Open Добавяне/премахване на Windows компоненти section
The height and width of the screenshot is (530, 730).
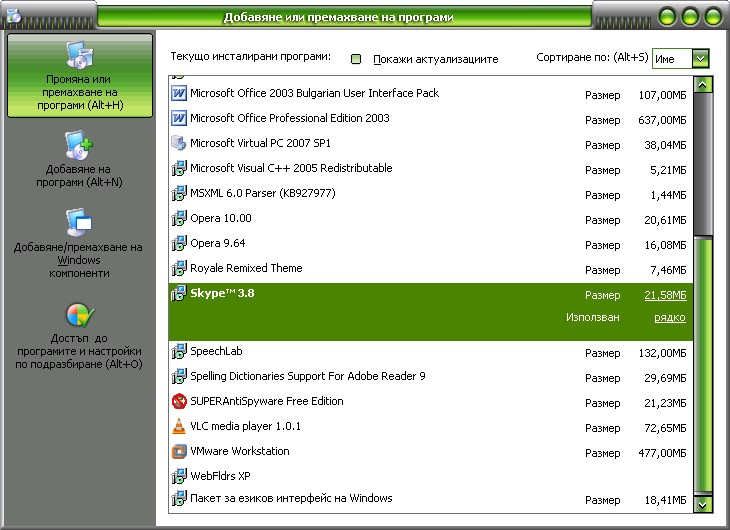pos(78,243)
